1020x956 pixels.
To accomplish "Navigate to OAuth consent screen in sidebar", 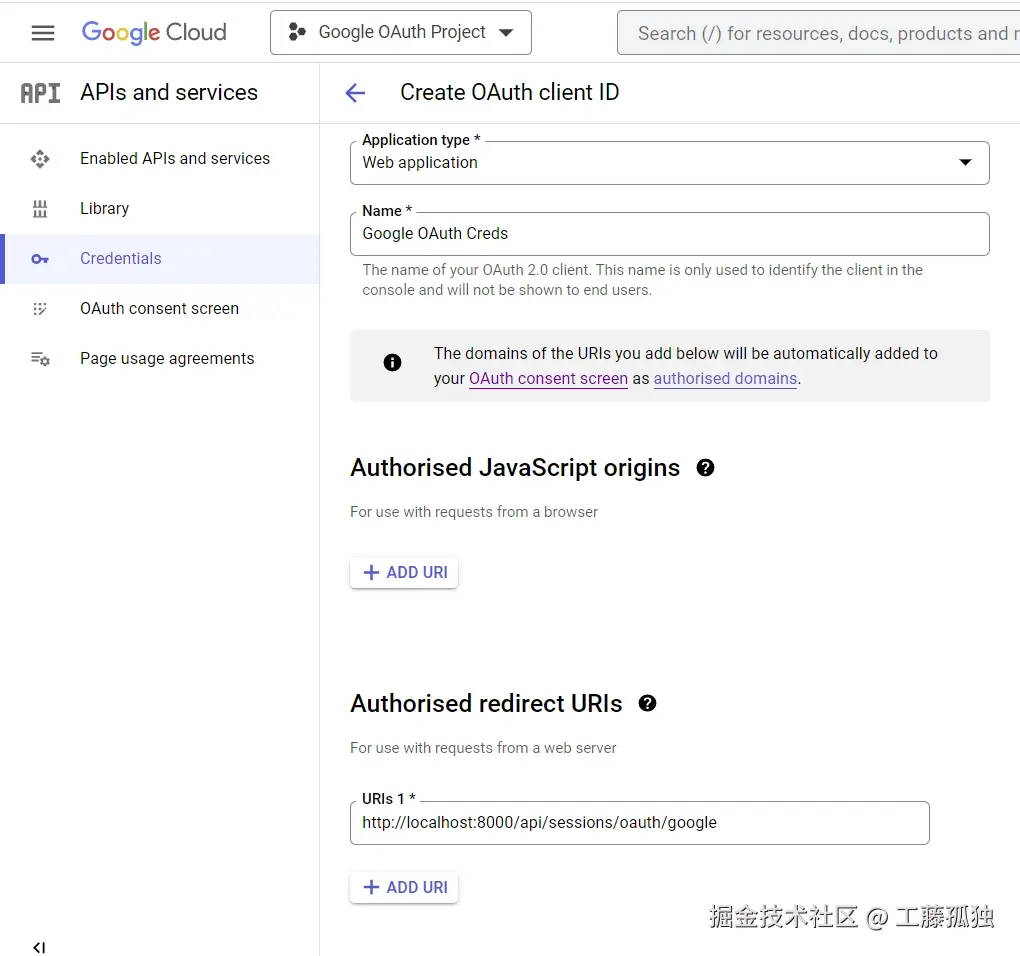I will (x=159, y=309).
